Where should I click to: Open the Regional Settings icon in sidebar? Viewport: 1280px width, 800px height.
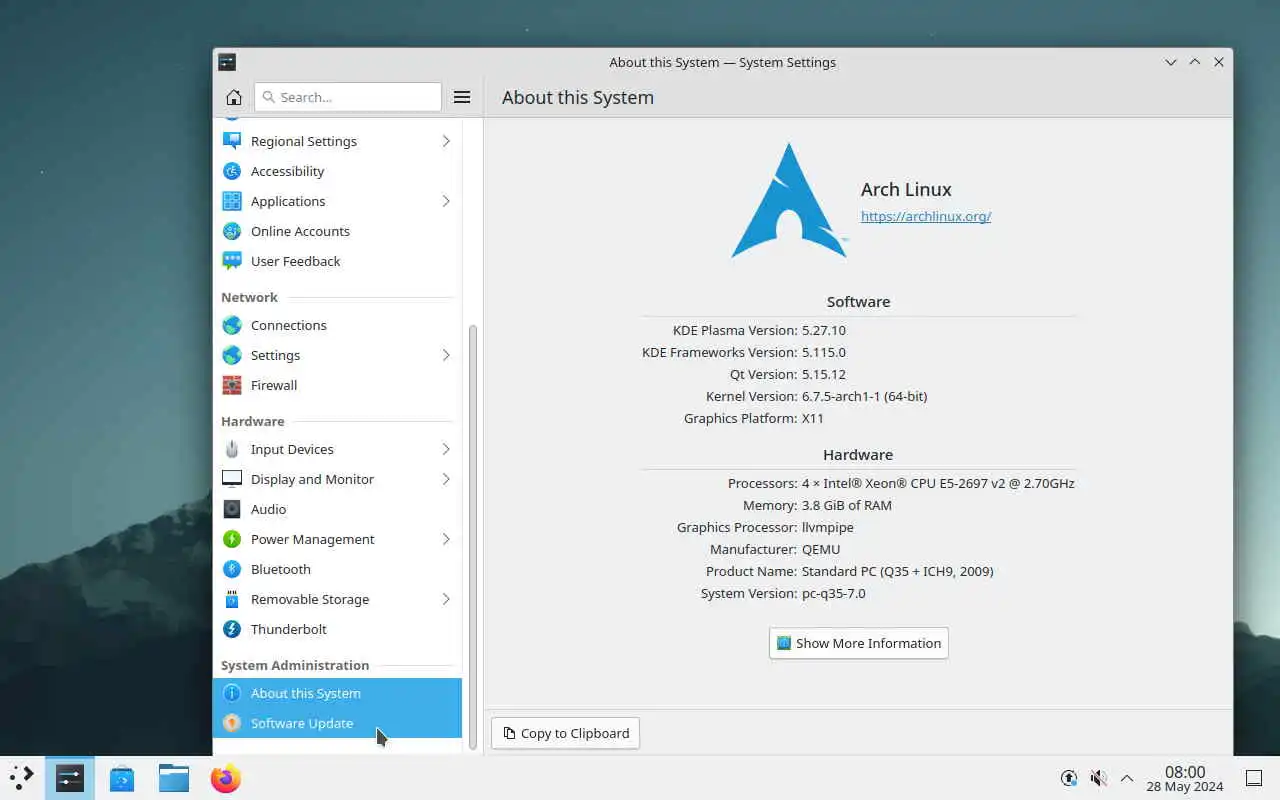click(x=232, y=141)
